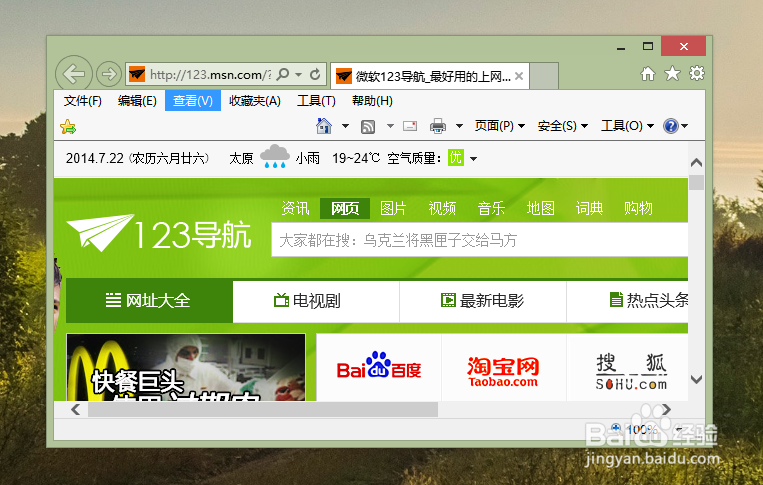Click the forward navigation arrow

[109, 74]
